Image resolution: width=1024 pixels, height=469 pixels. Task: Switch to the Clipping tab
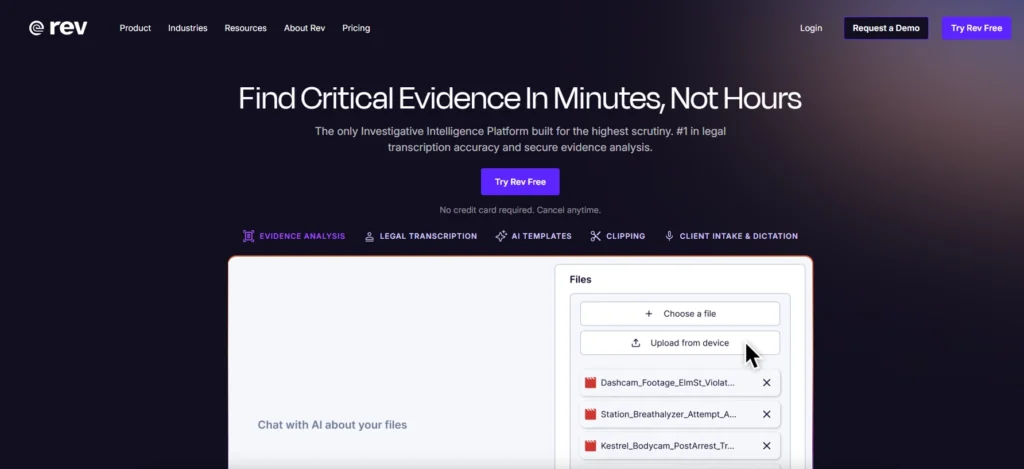(618, 236)
